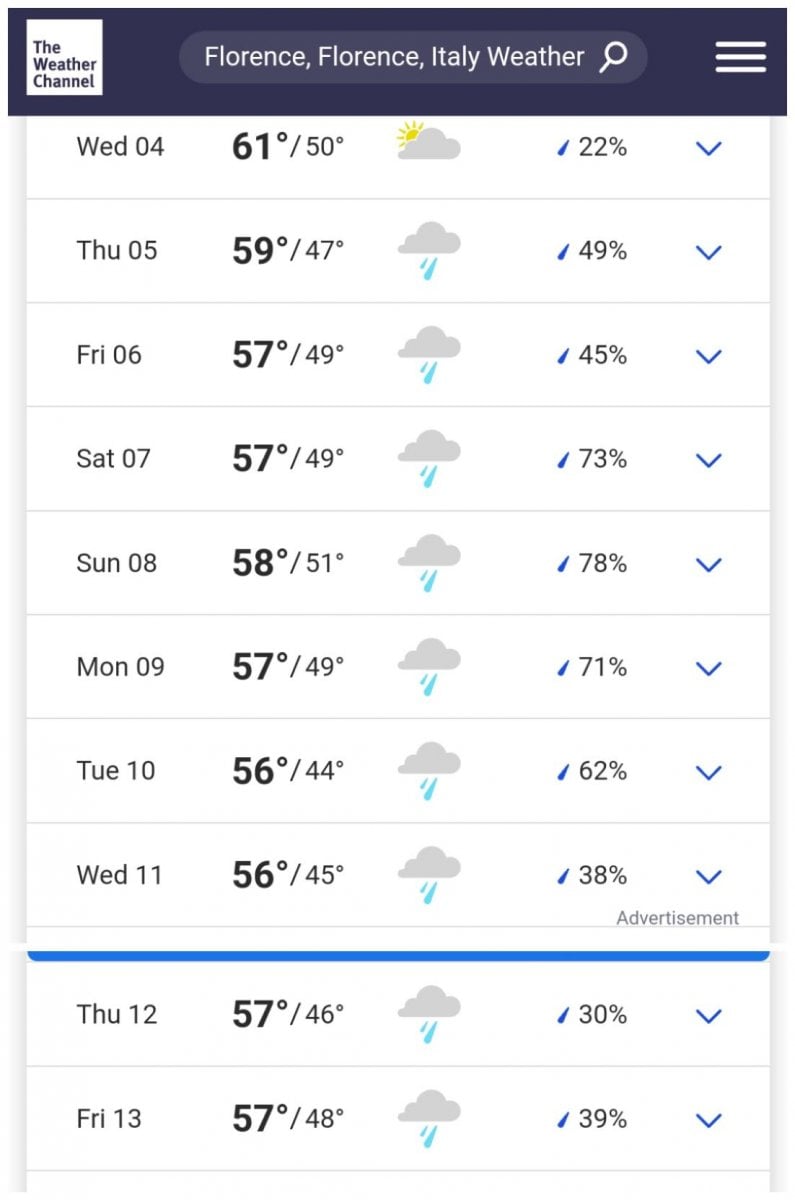795x1200 pixels.
Task: Click the 59°/47° temperature for Thu 05
Action: [x=288, y=251]
